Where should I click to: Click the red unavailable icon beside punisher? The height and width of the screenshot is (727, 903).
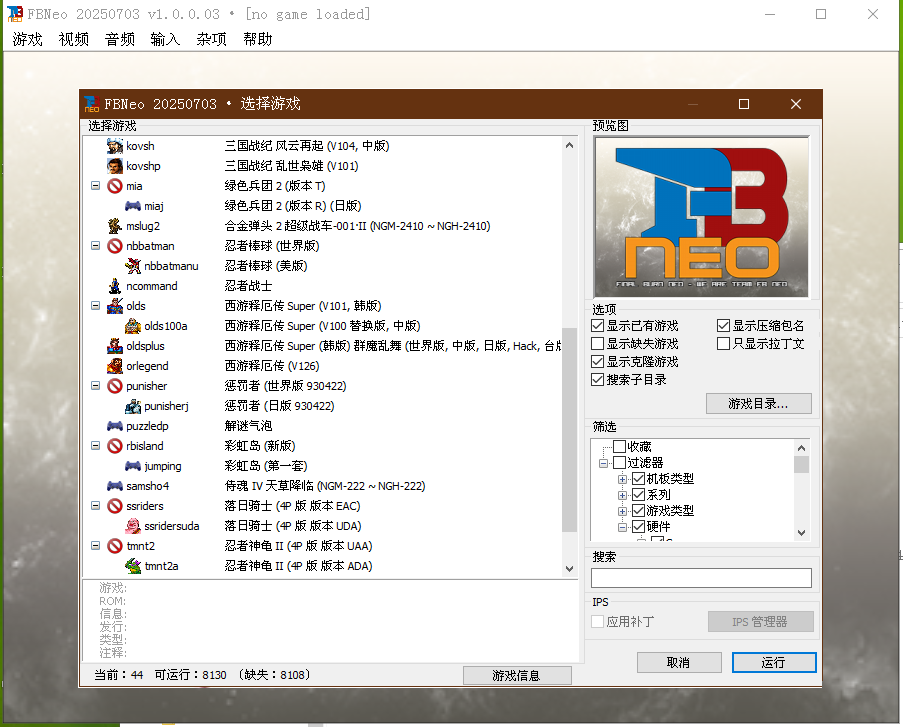(115, 386)
